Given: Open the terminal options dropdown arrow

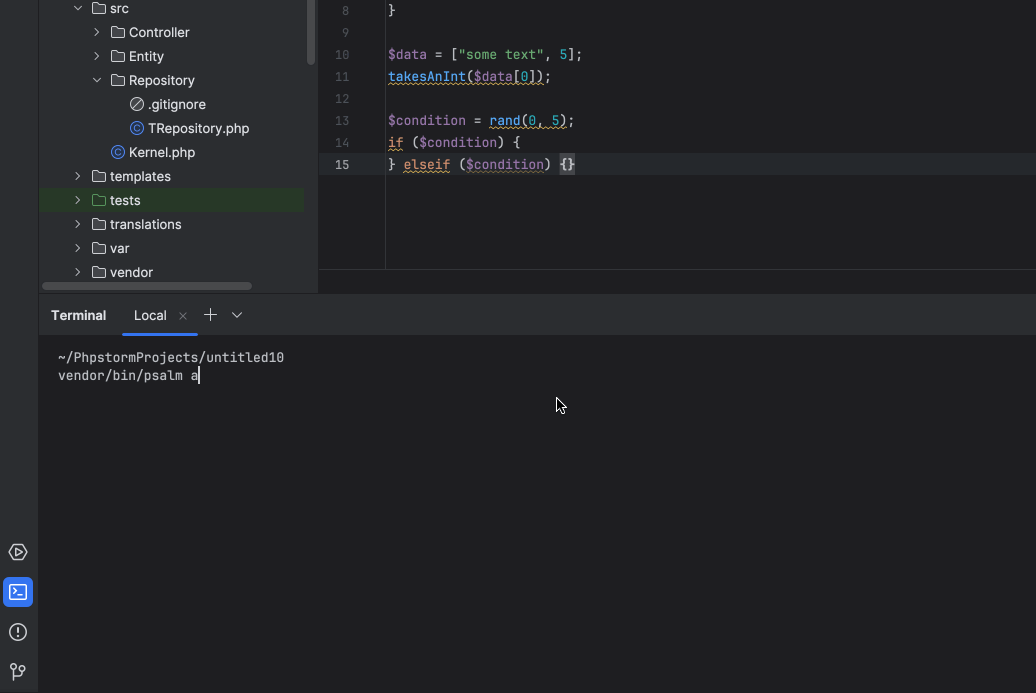Looking at the screenshot, I should click(237, 315).
